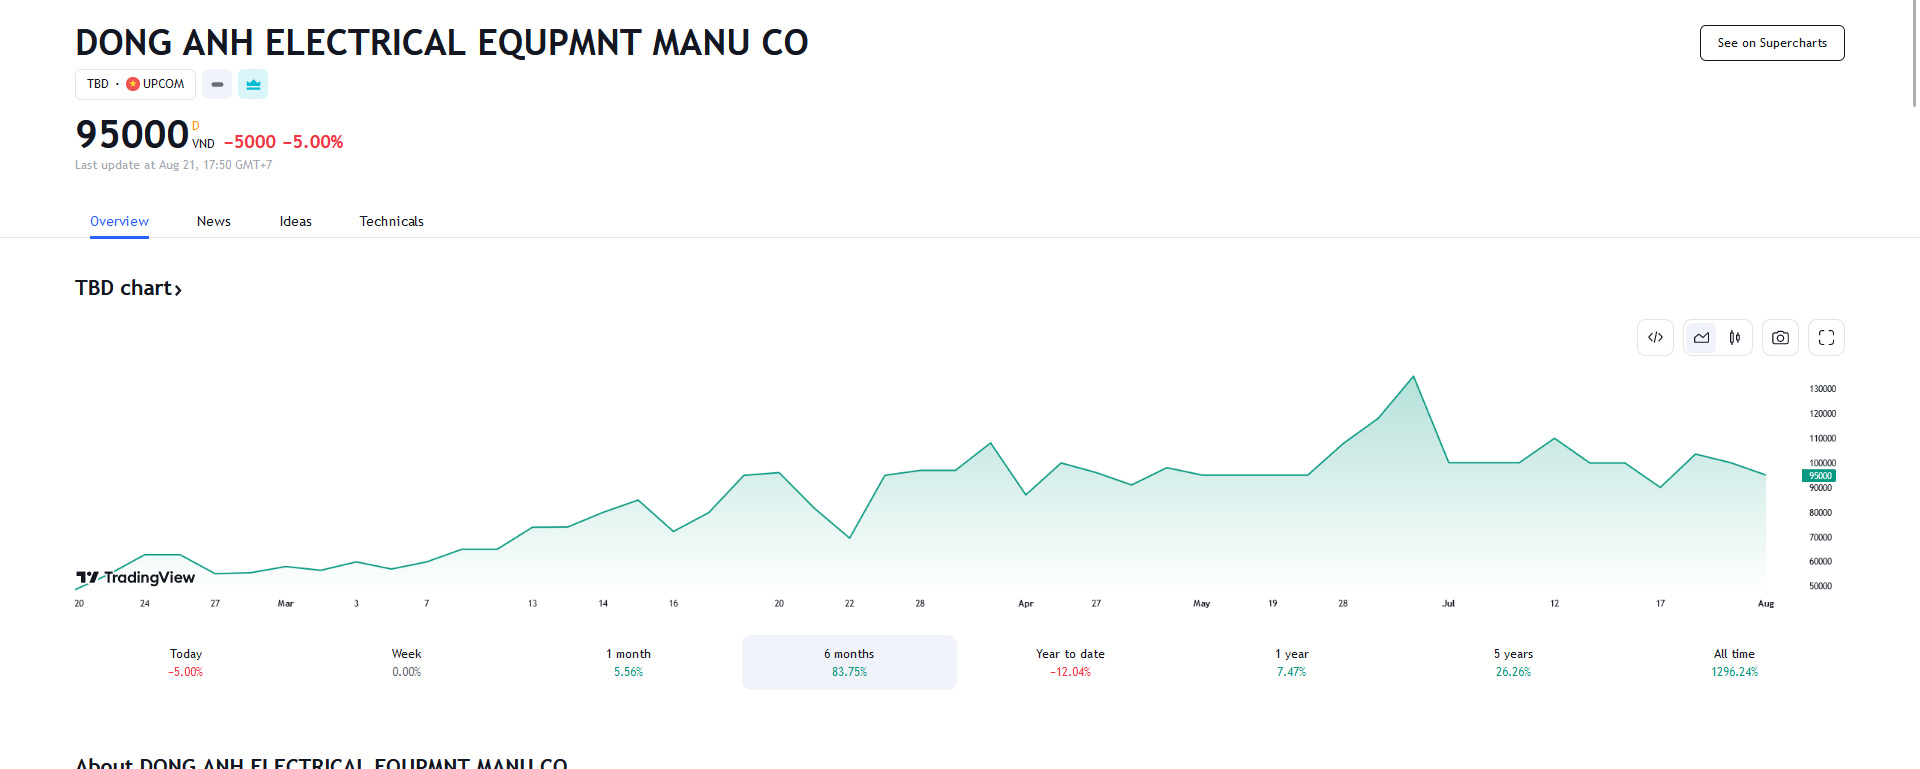Enter fullscreen mode via expand icon
This screenshot has height=769, width=1920.
coord(1826,337)
